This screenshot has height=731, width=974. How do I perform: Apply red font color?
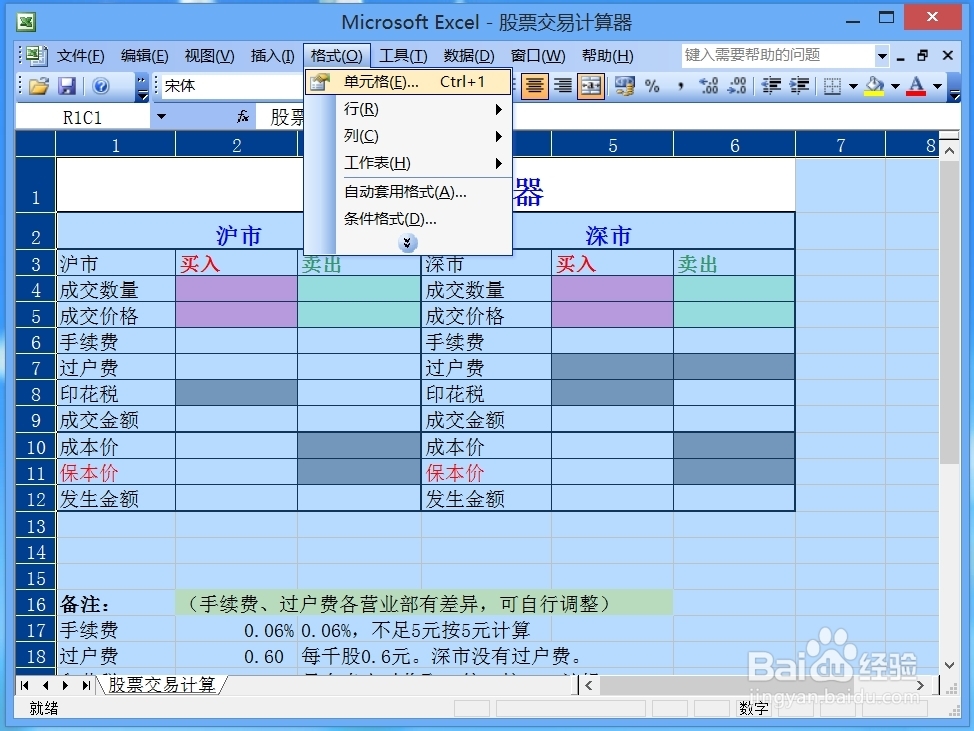(x=916, y=86)
